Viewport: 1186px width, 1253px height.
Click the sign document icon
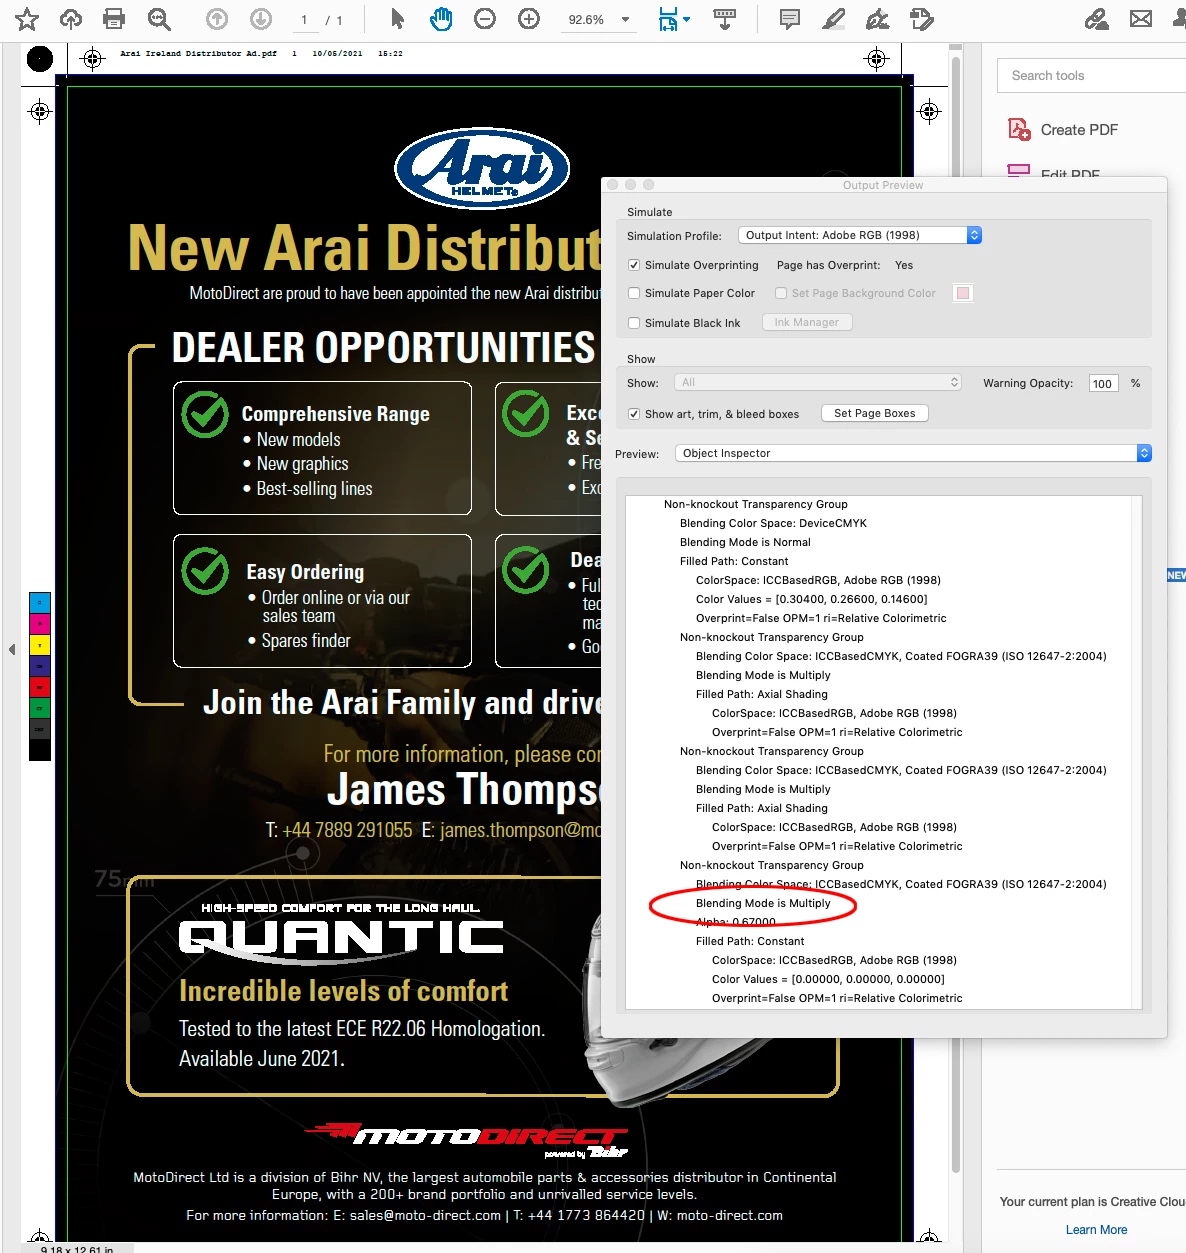point(878,19)
